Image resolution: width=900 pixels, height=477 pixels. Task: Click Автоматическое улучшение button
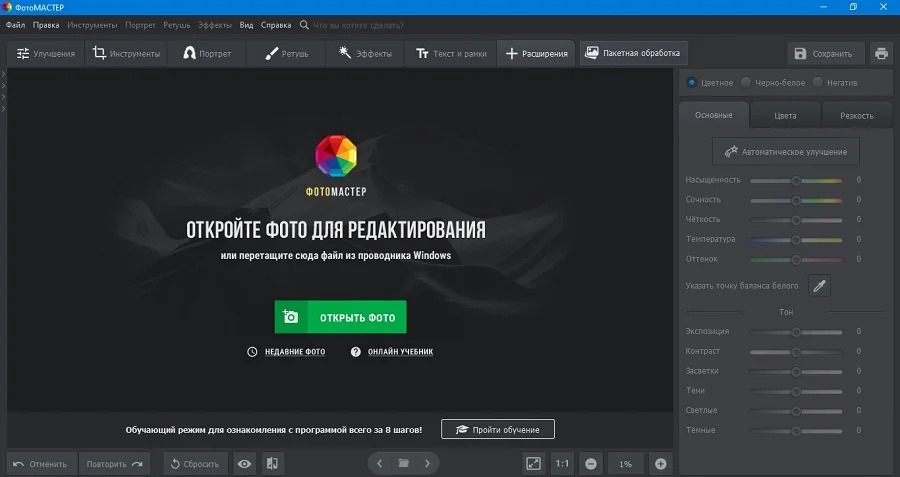(786, 152)
